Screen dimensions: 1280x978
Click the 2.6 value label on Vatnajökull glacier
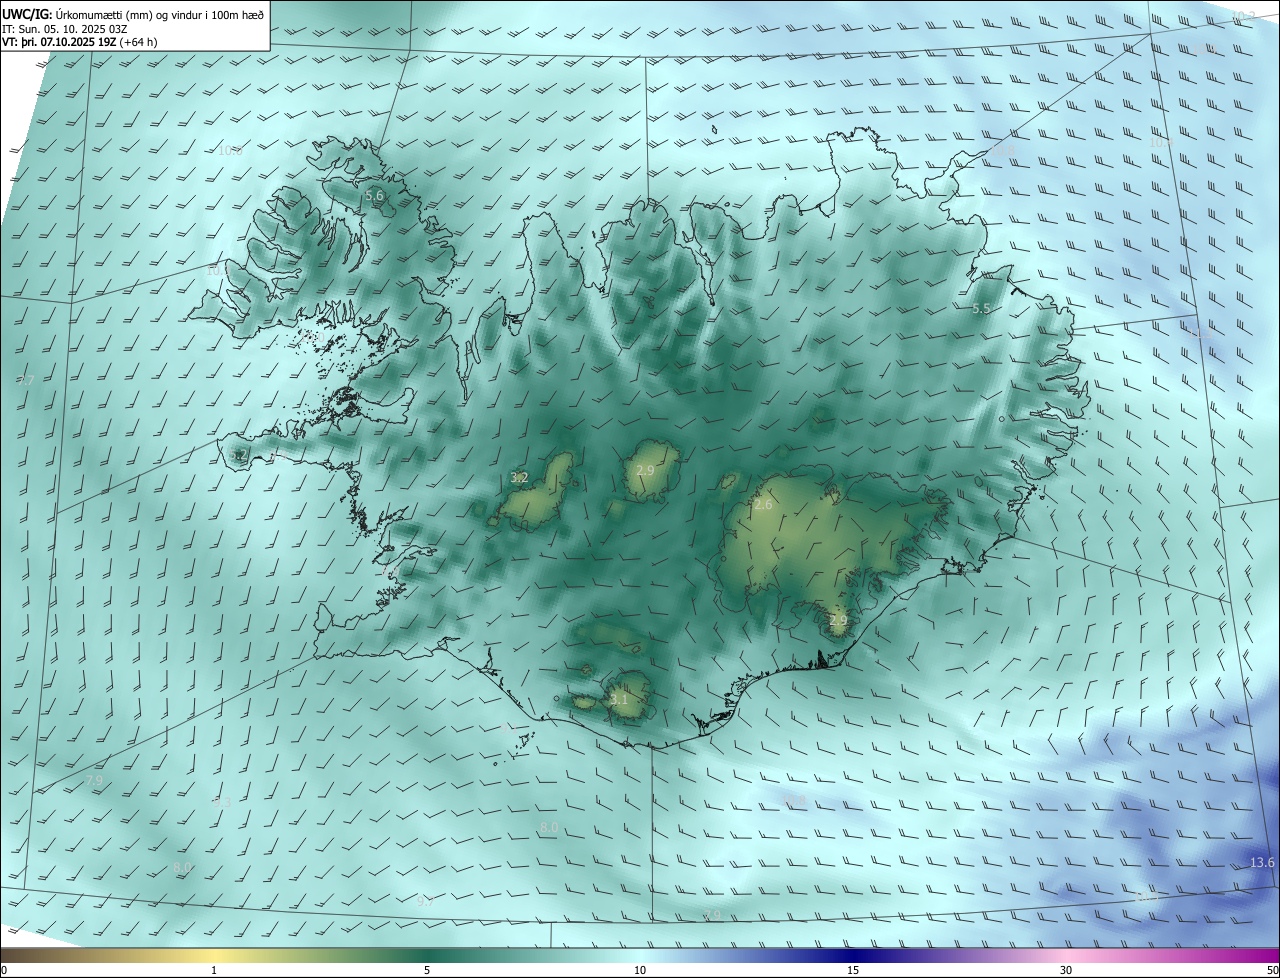point(763,505)
